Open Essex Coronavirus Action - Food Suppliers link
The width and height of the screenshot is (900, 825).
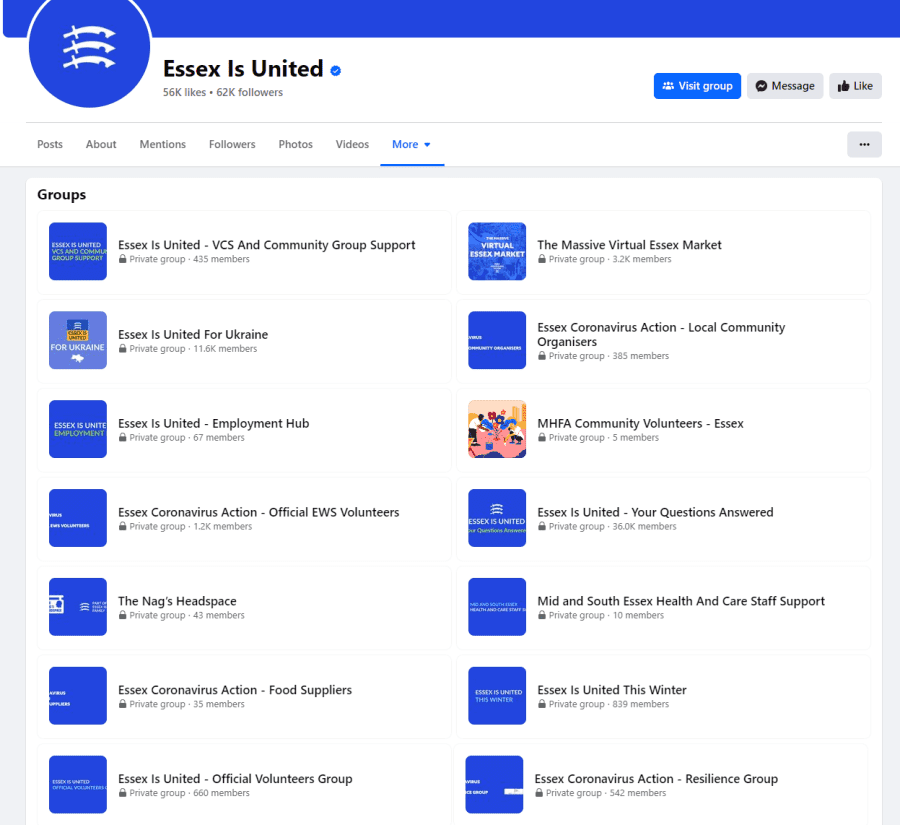[235, 690]
